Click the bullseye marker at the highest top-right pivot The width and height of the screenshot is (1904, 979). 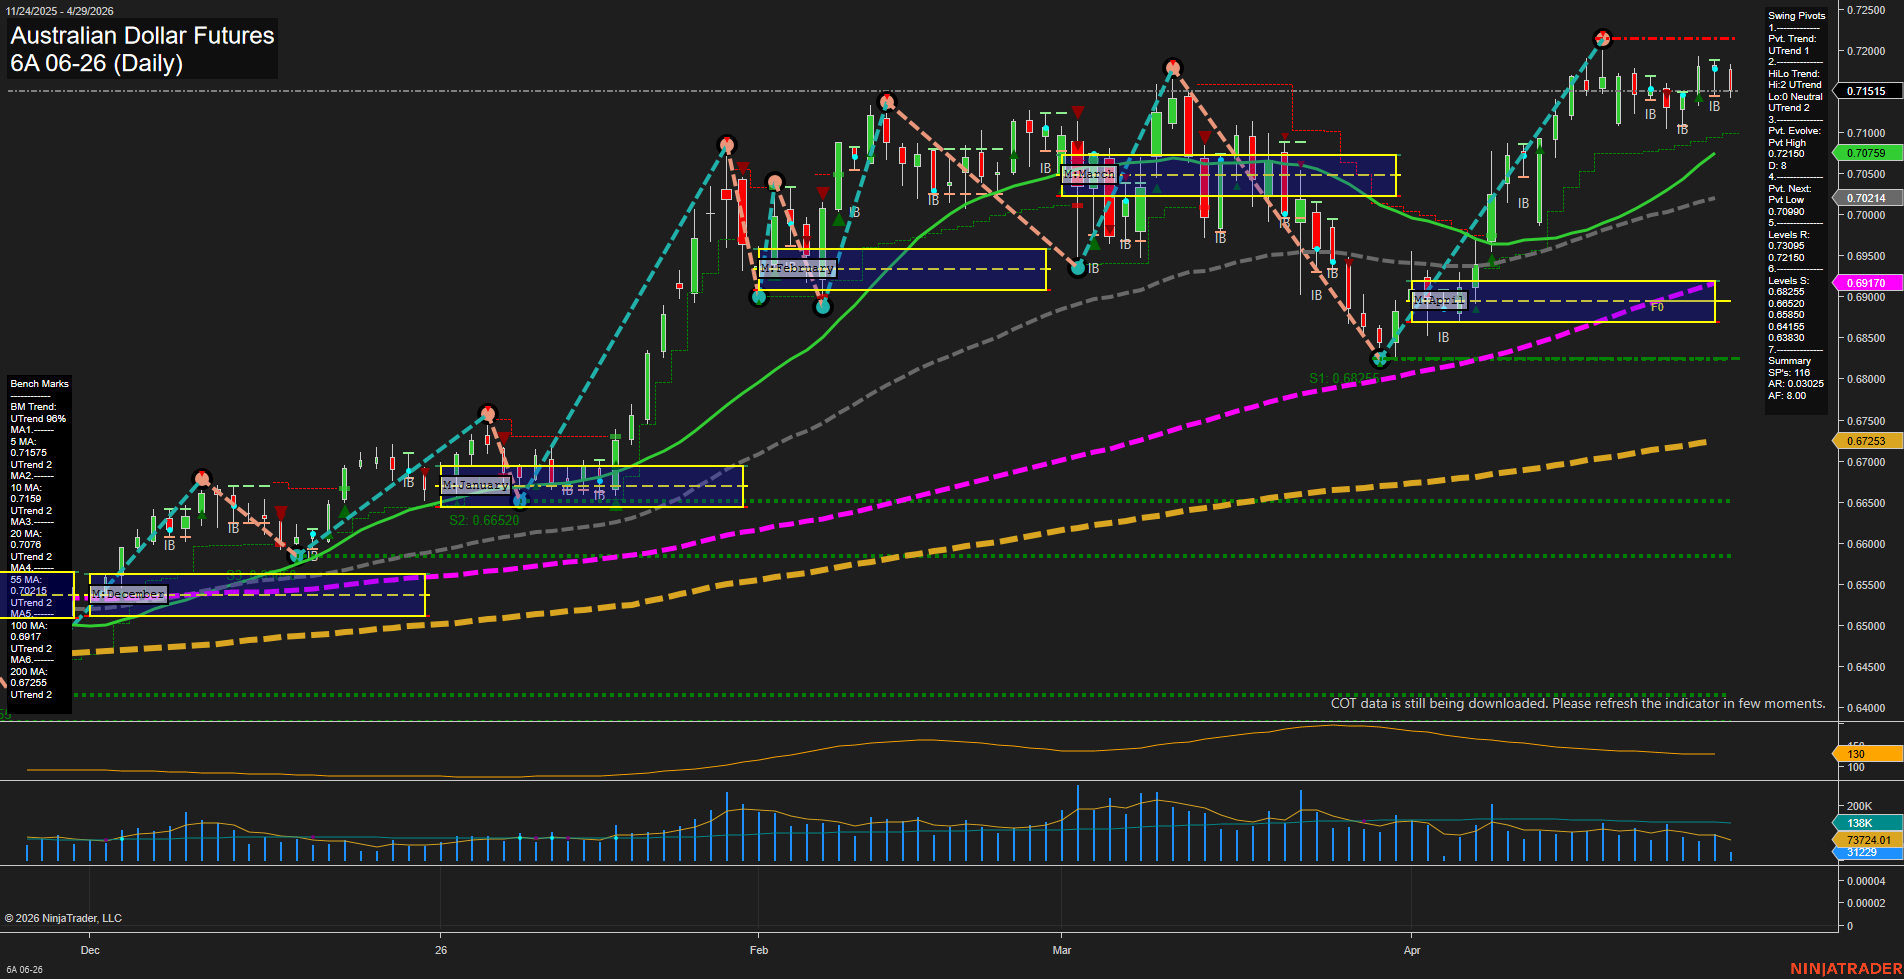pyautogui.click(x=1602, y=40)
